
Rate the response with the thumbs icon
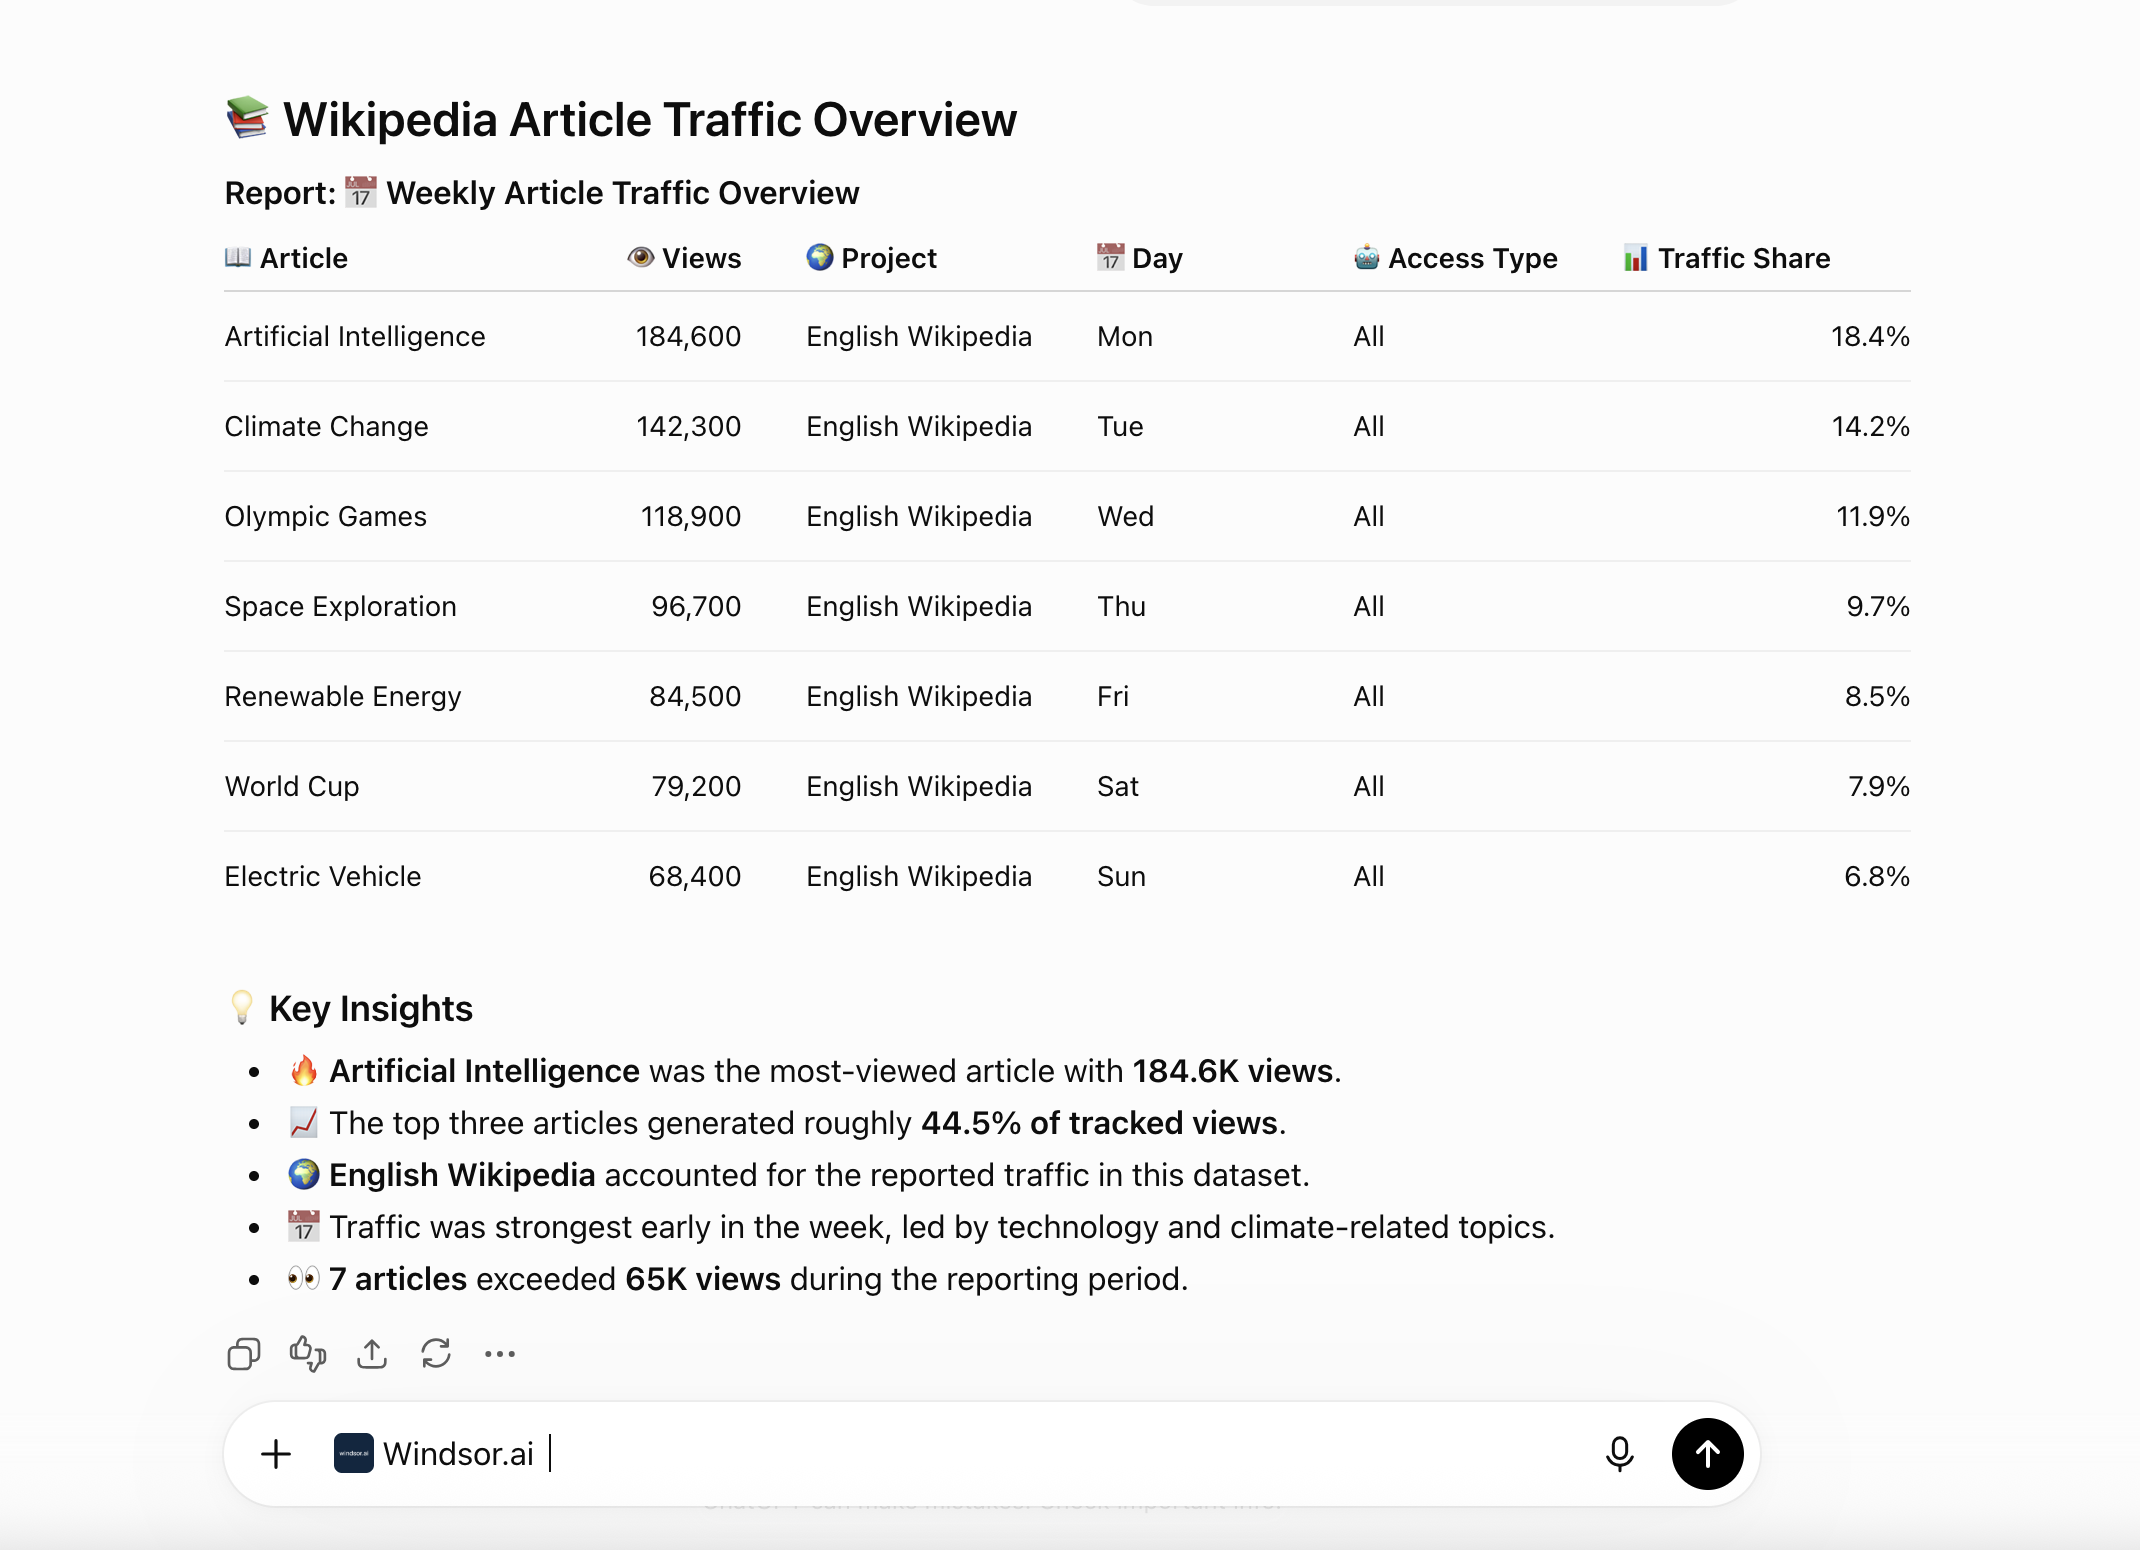308,1354
